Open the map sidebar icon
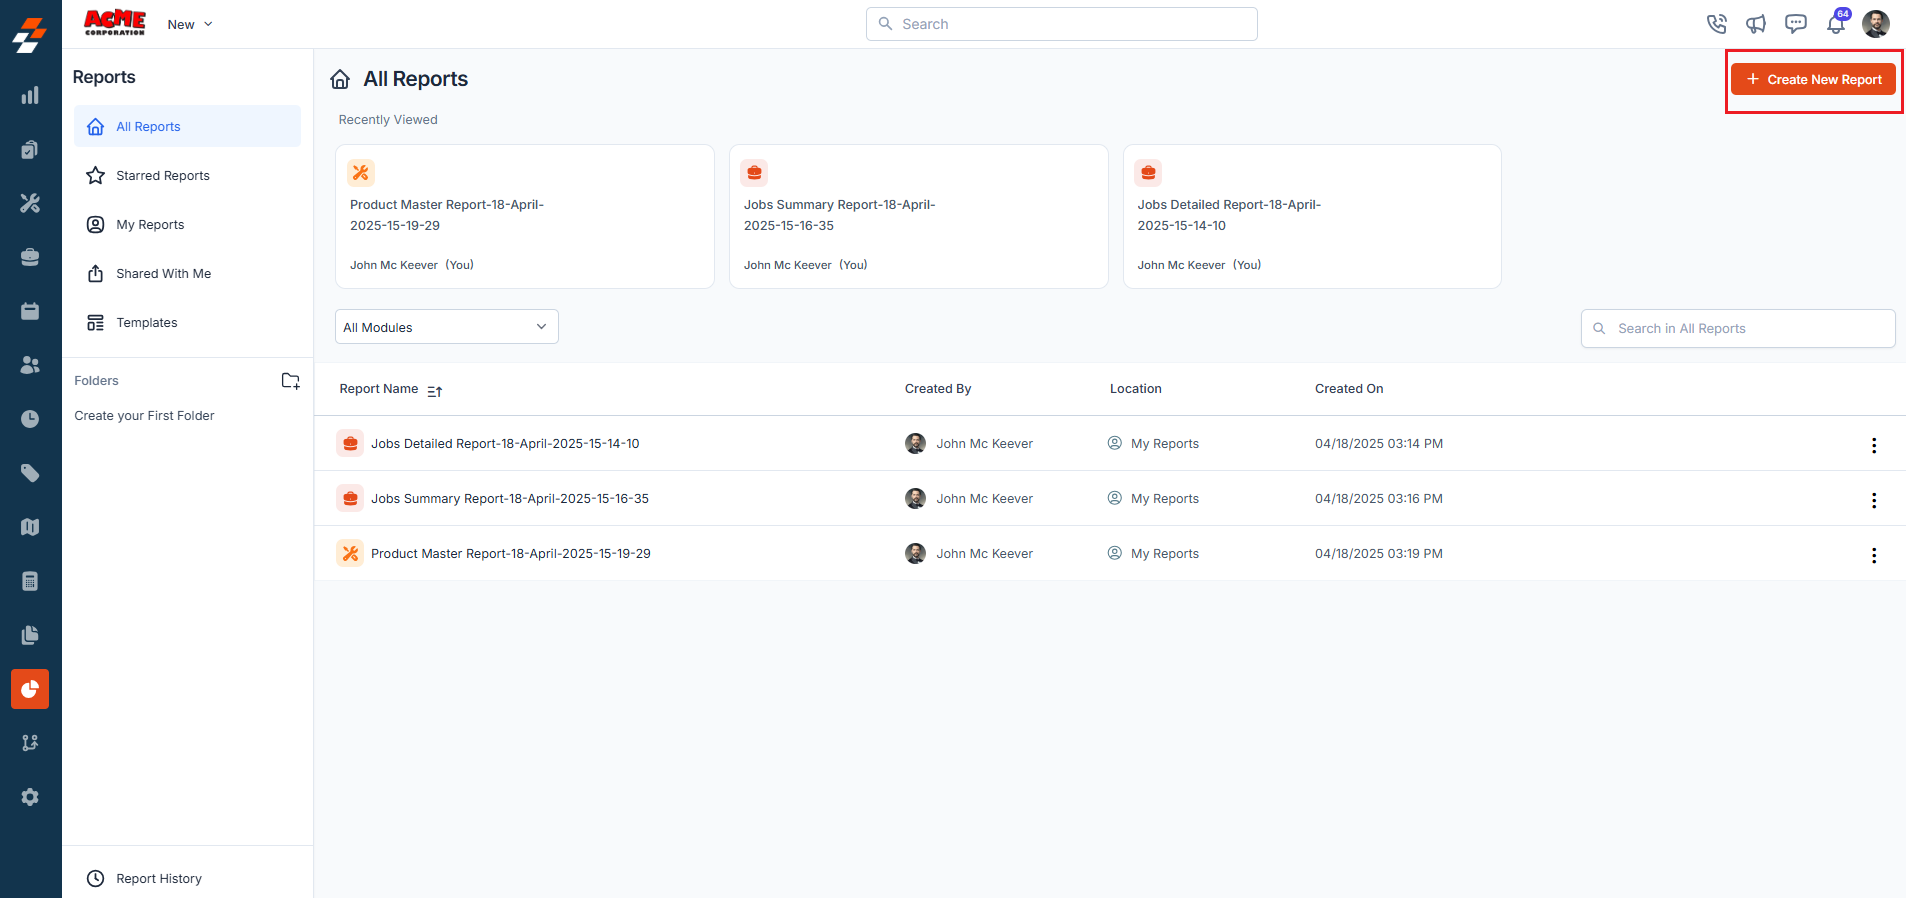 30,527
